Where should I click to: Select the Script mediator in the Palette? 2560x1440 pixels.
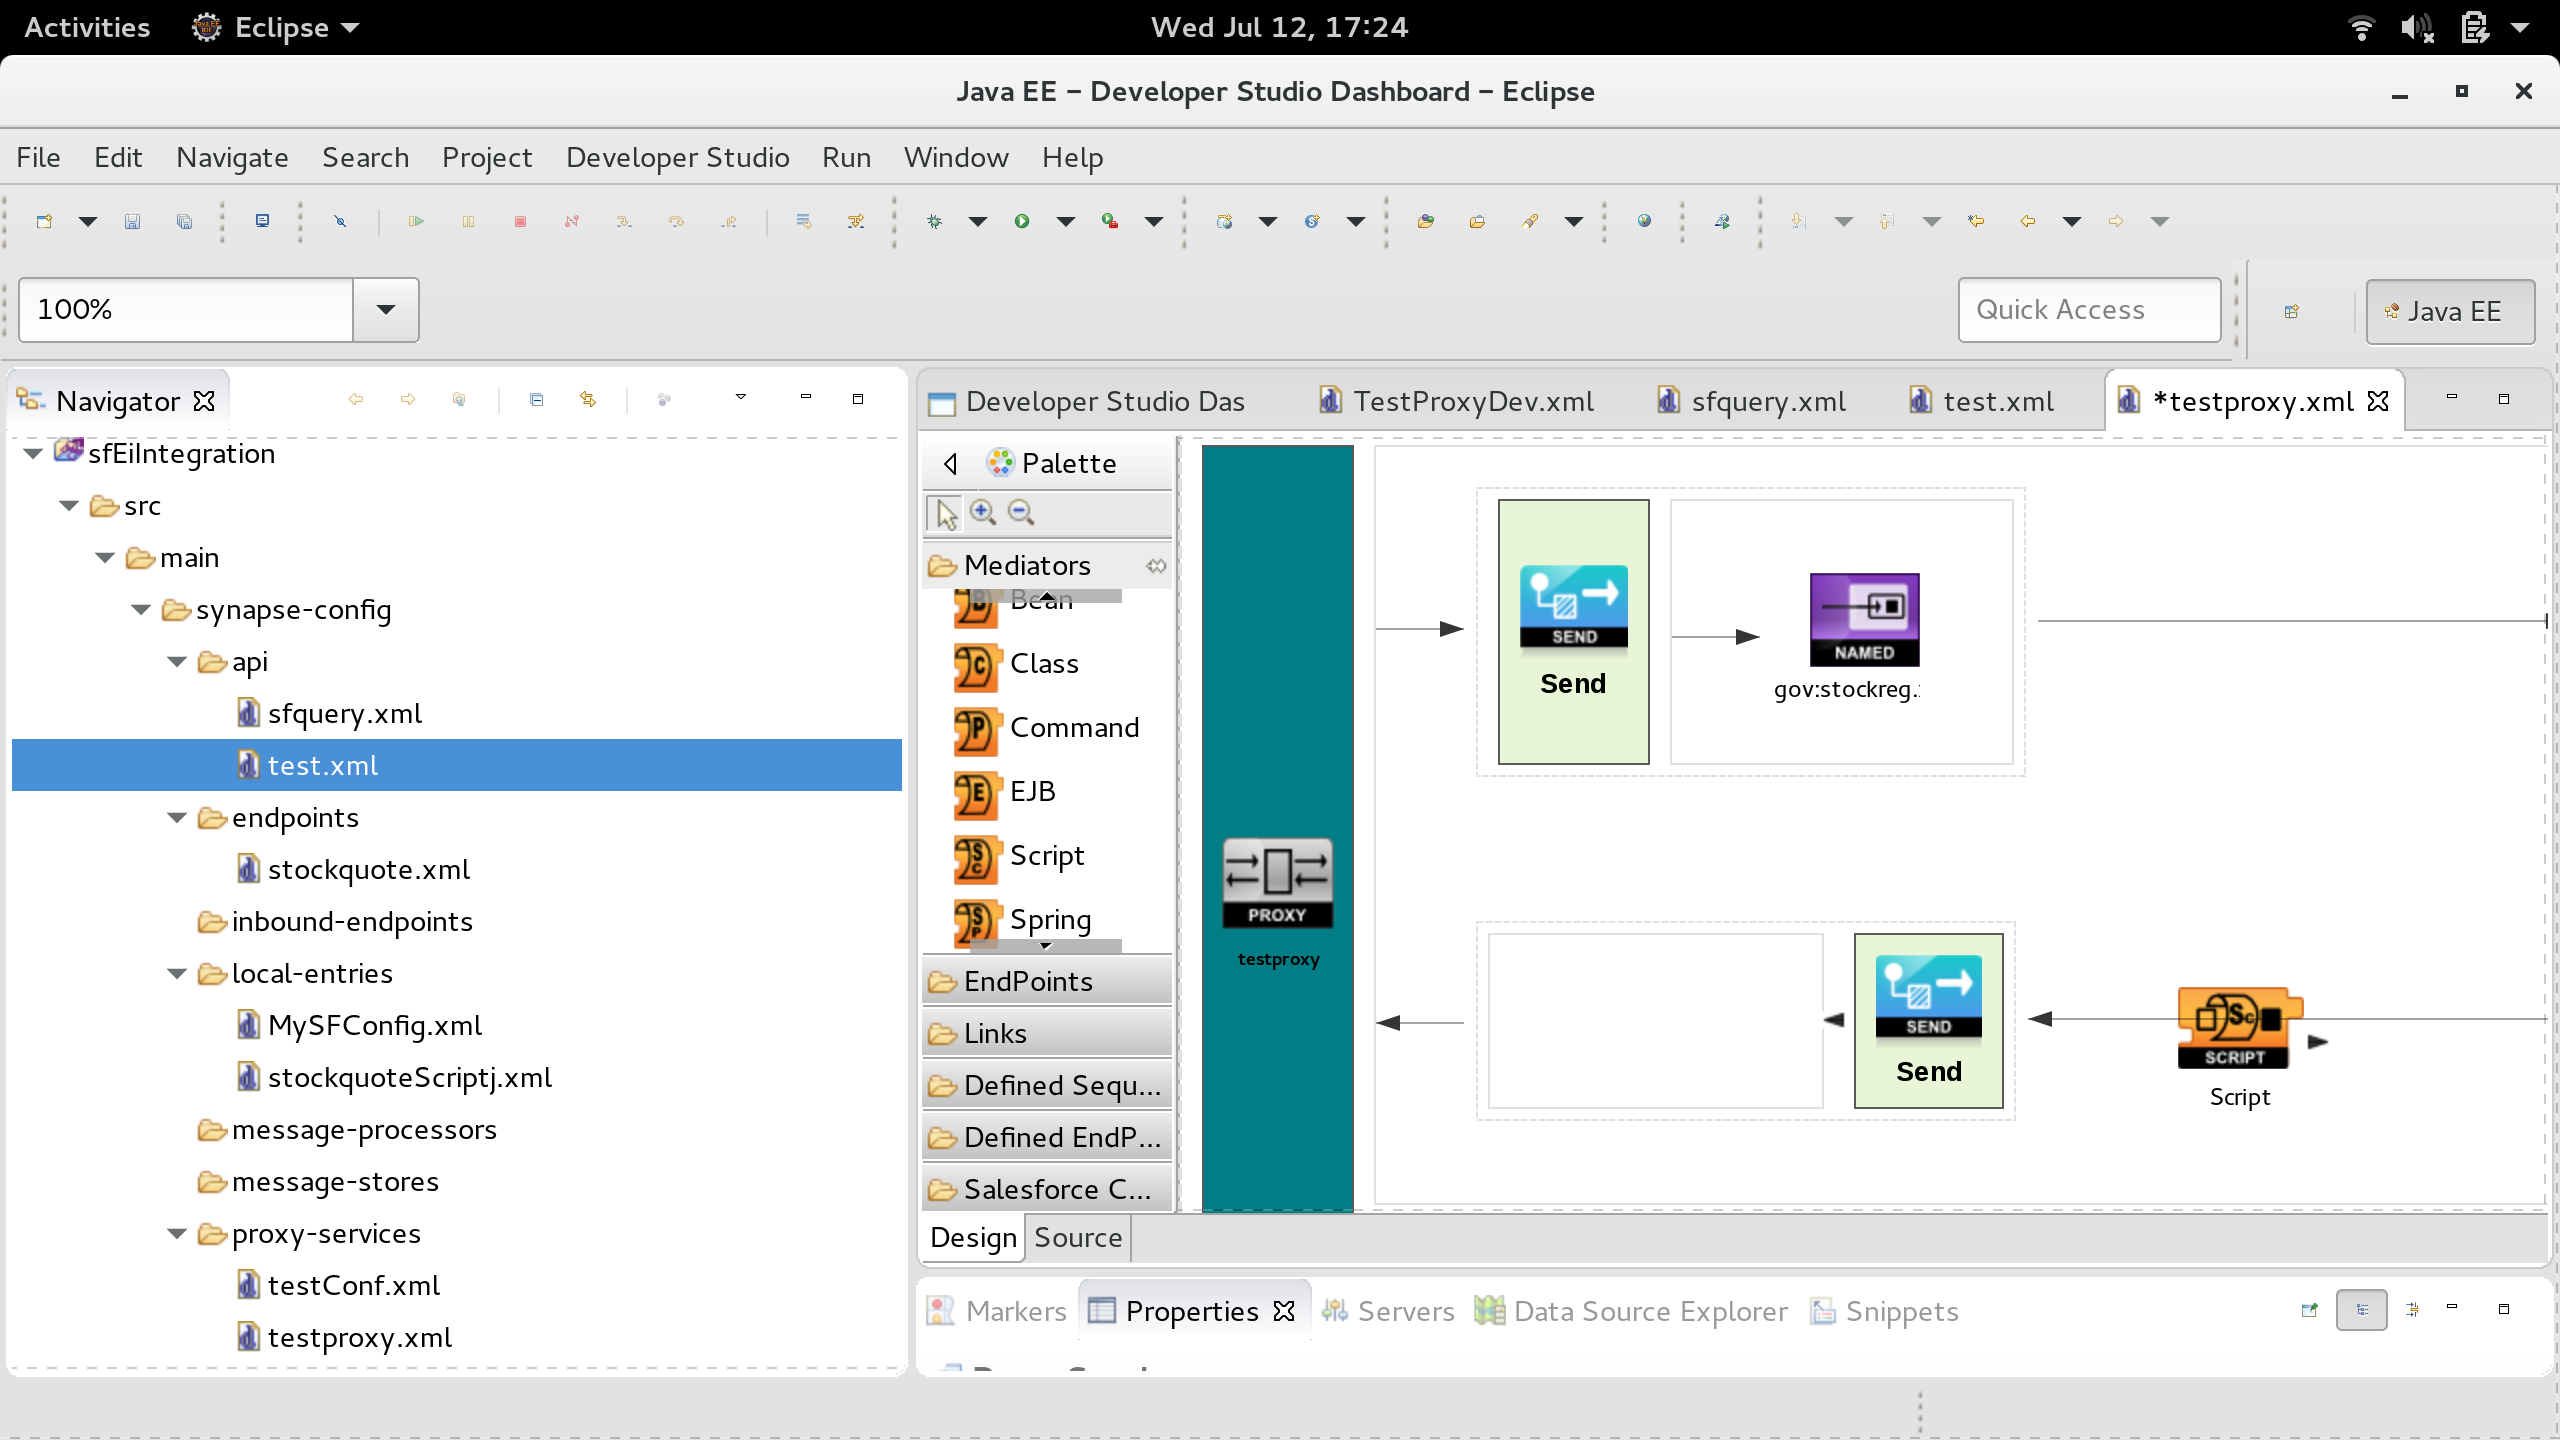coord(1045,857)
